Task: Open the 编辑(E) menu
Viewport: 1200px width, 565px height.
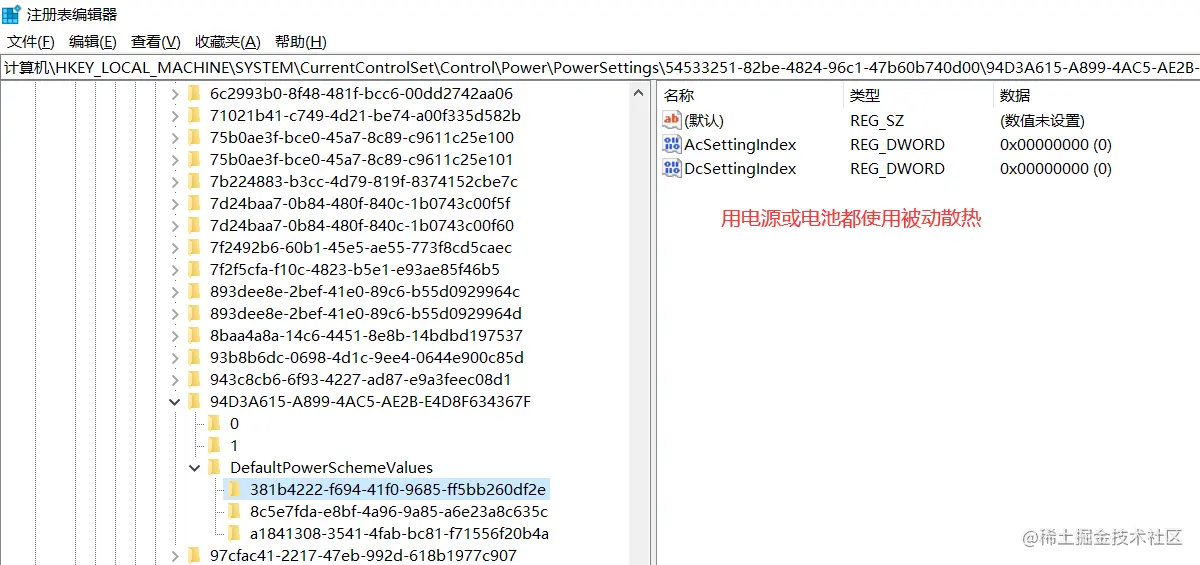Action: [92, 42]
